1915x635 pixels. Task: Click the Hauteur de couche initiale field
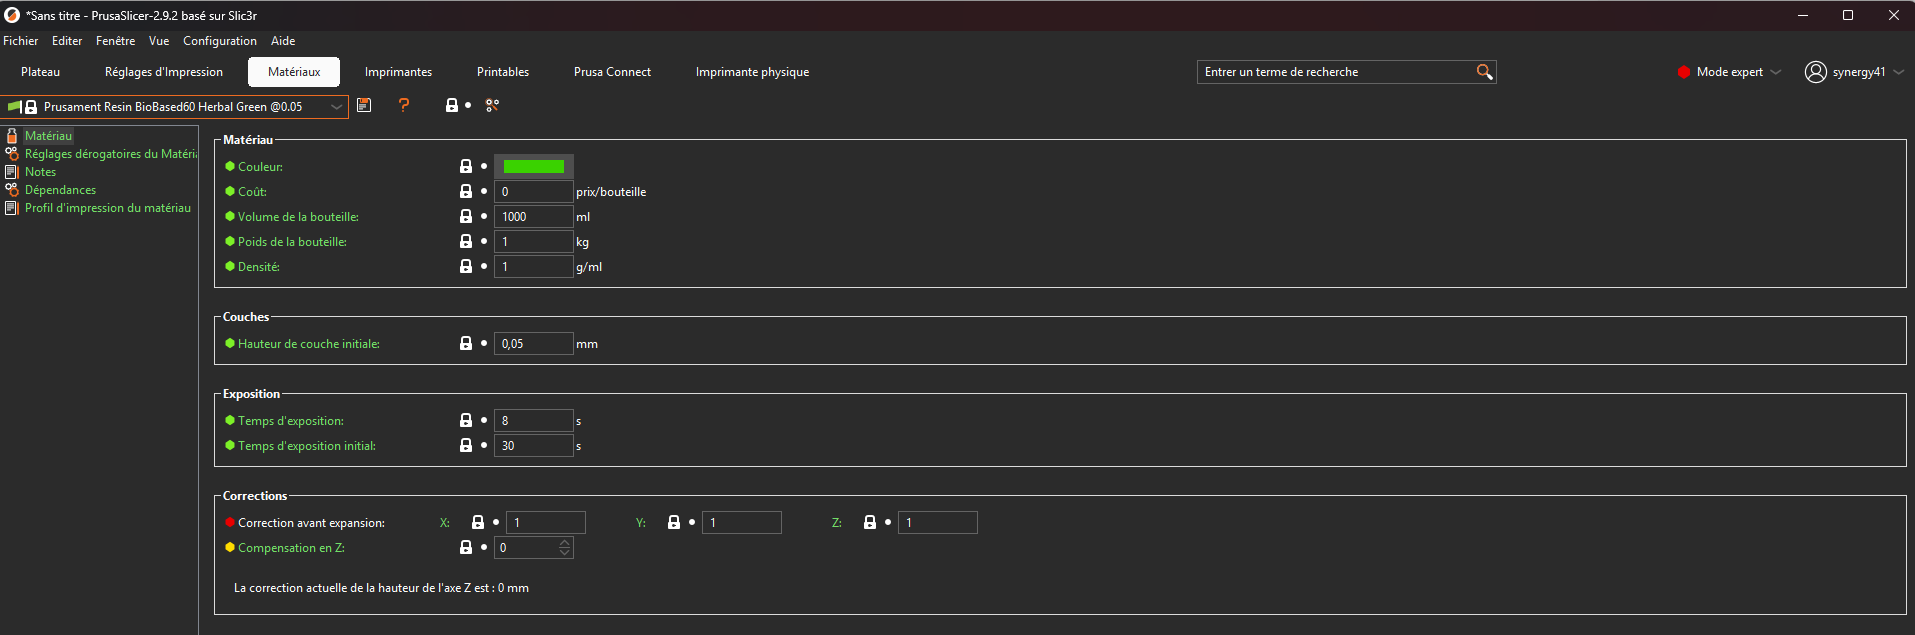pyautogui.click(x=533, y=343)
